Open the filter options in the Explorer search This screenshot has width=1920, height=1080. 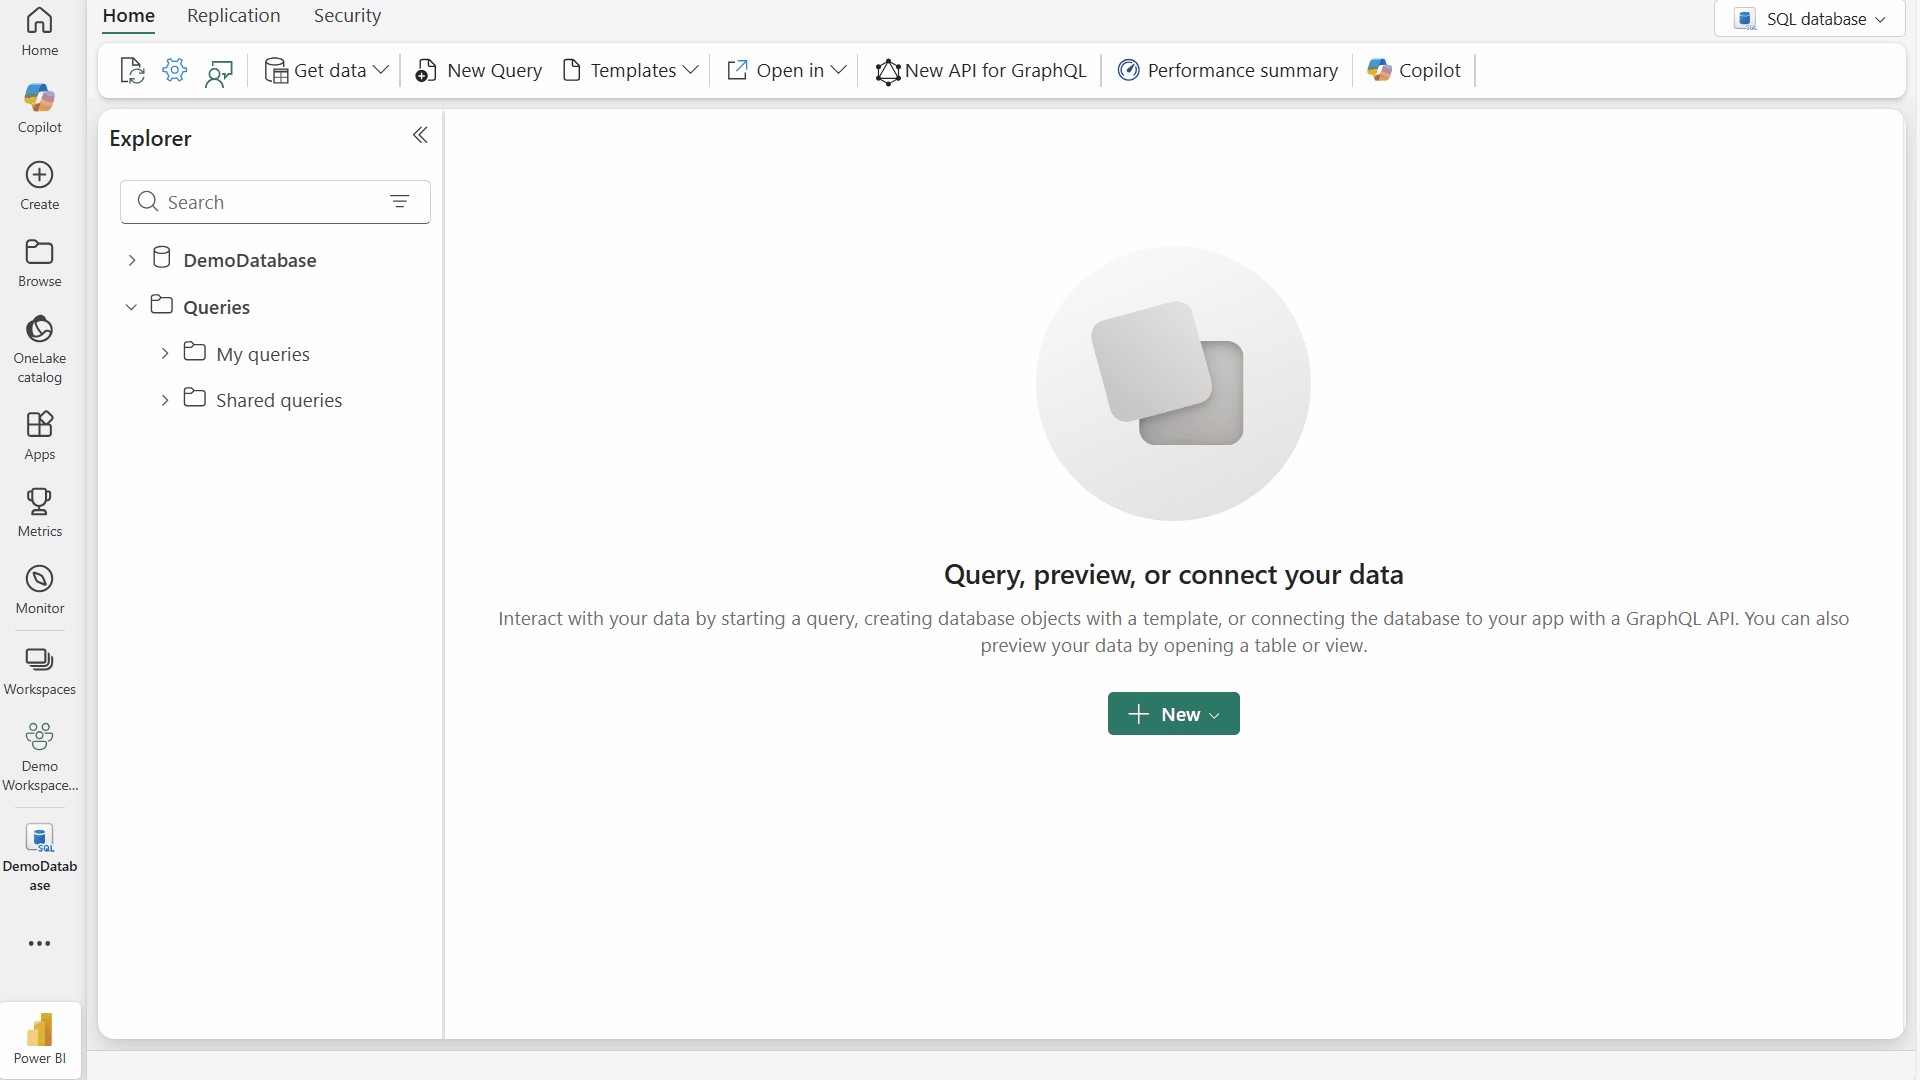[x=401, y=201]
